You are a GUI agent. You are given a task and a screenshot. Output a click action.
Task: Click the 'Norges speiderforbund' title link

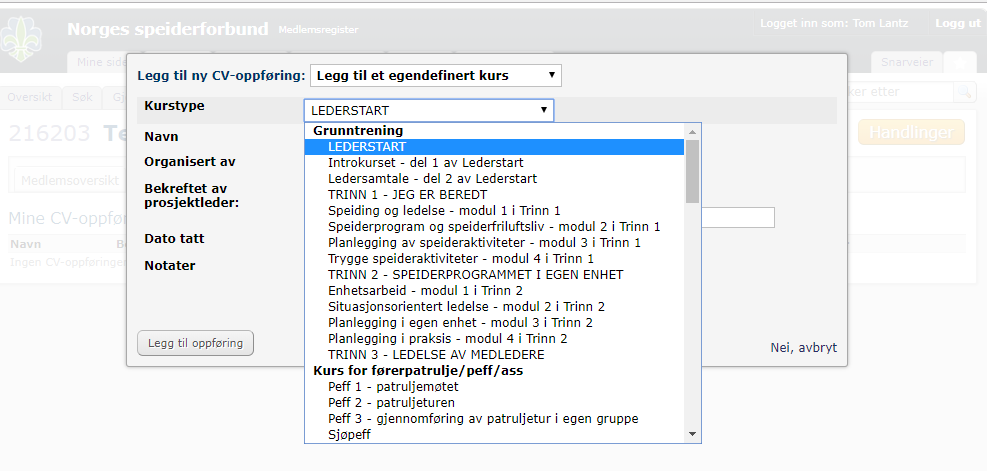167,29
